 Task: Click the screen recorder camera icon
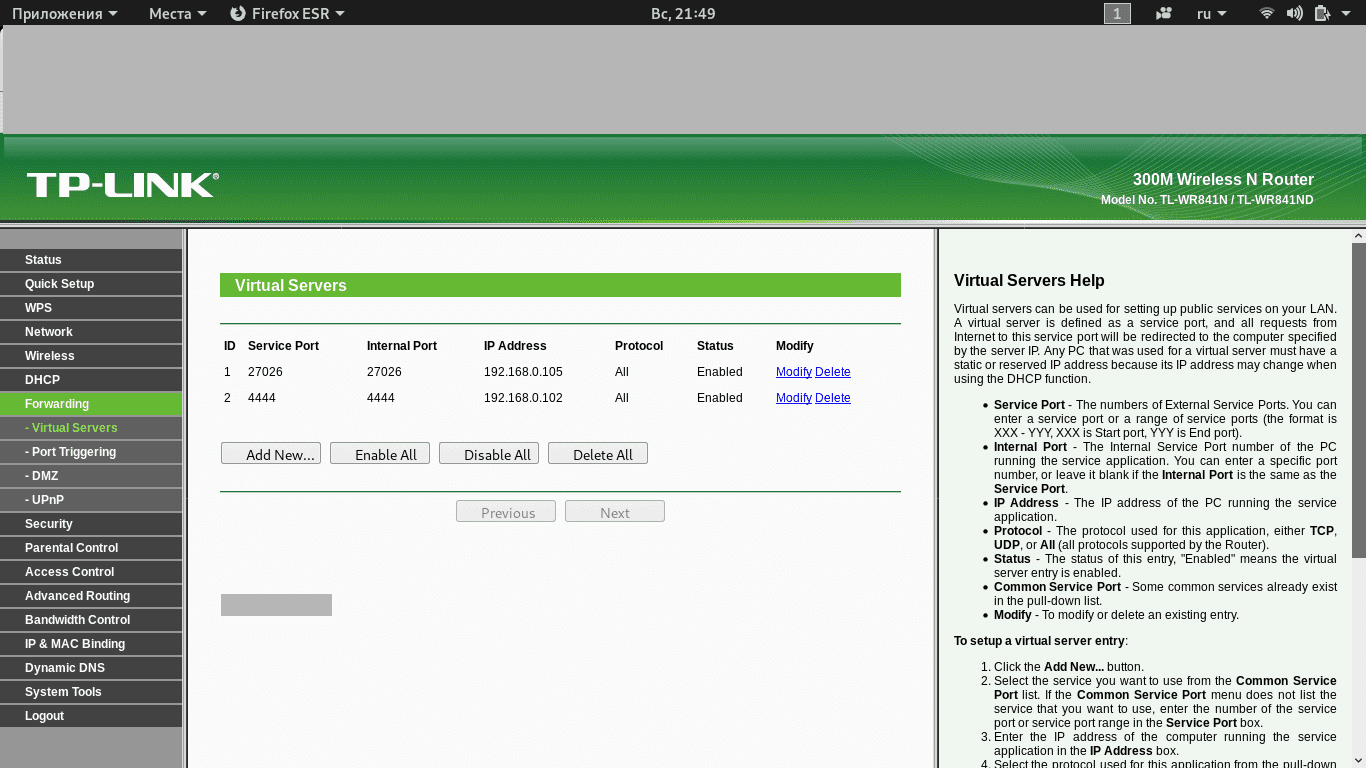(1163, 13)
